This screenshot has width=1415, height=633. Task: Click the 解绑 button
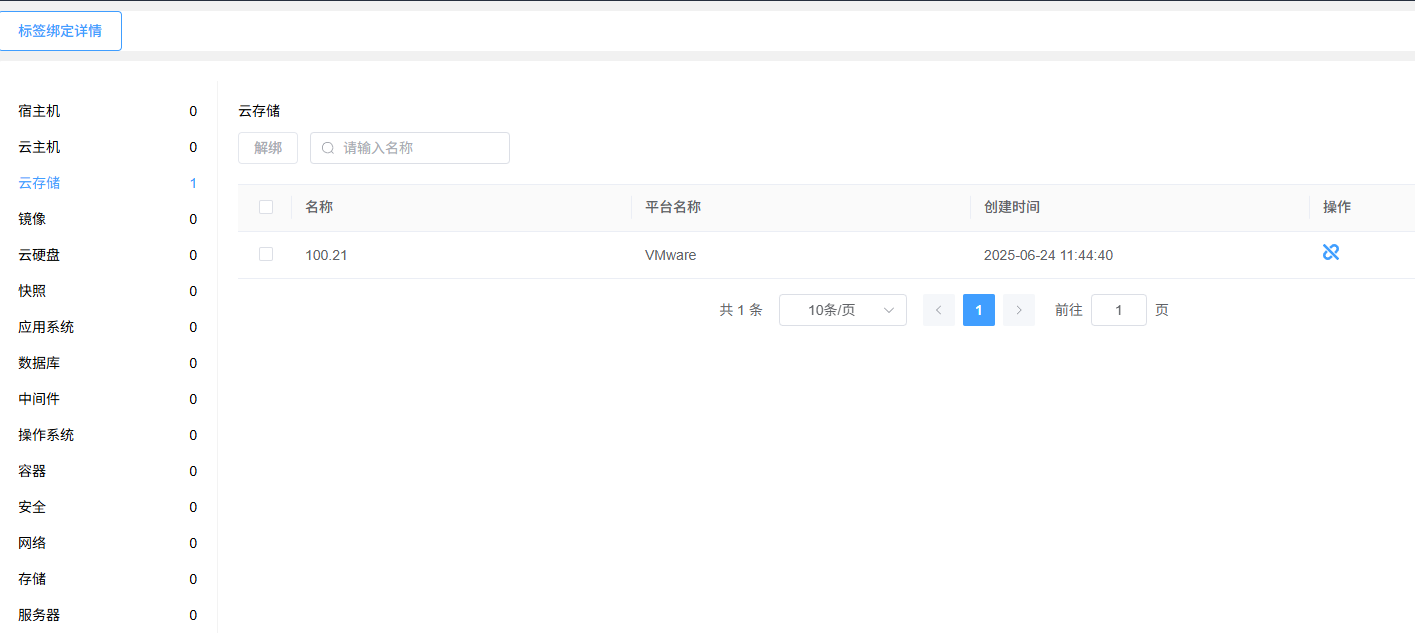(268, 148)
